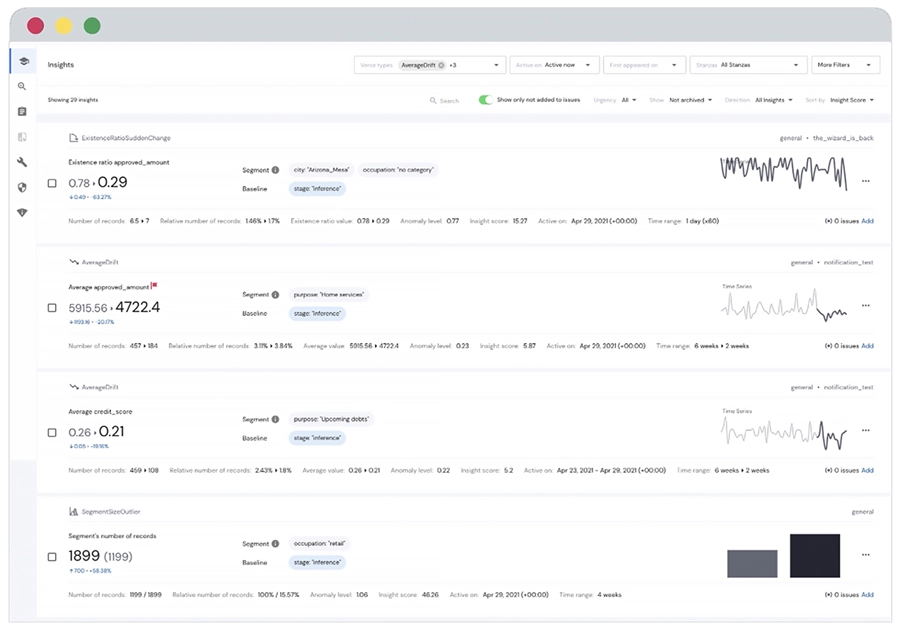
Task: Open the Show Not archived dropdown
Action: click(x=681, y=100)
